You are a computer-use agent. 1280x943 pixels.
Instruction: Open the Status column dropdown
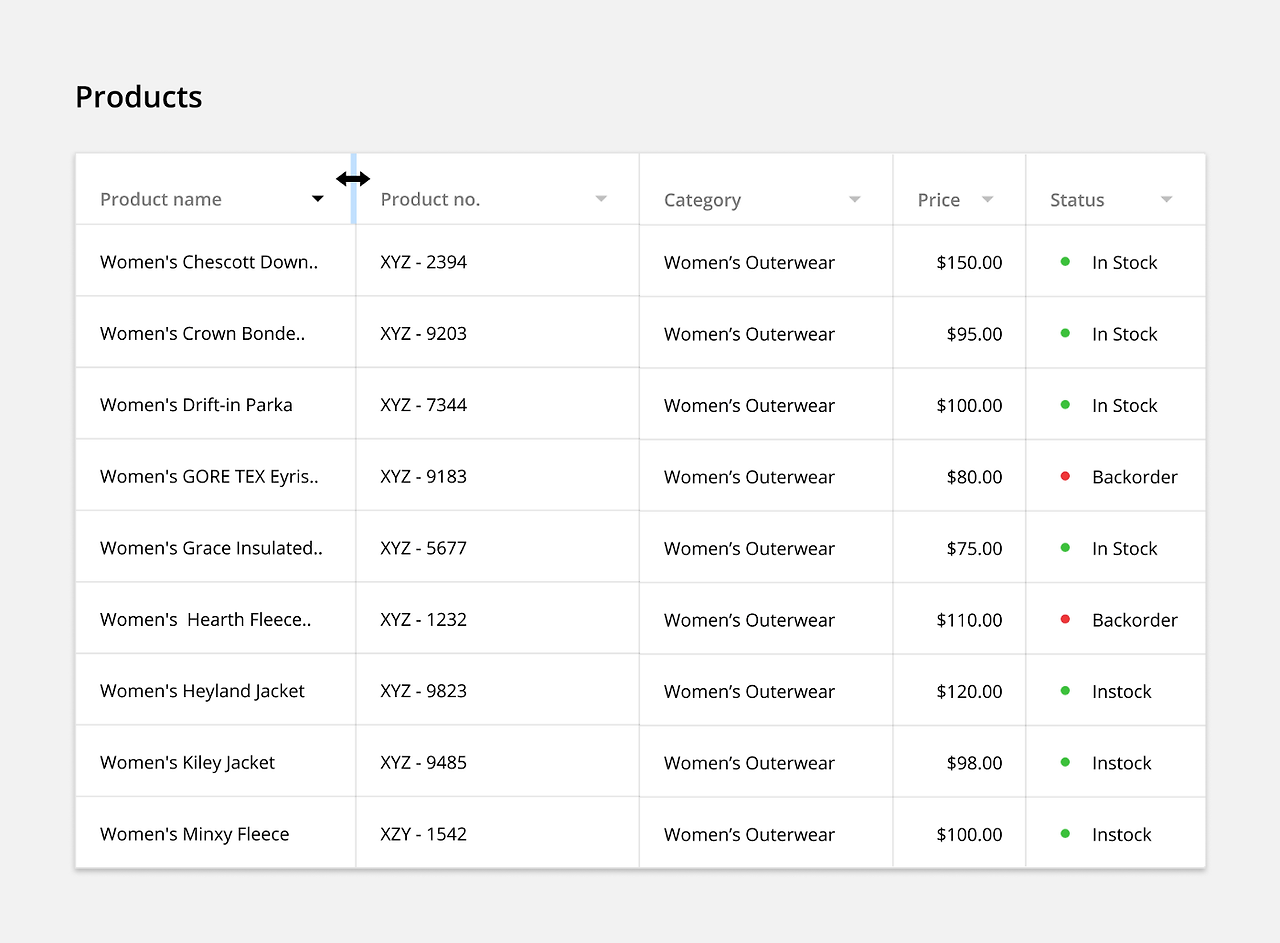[x=1166, y=199]
